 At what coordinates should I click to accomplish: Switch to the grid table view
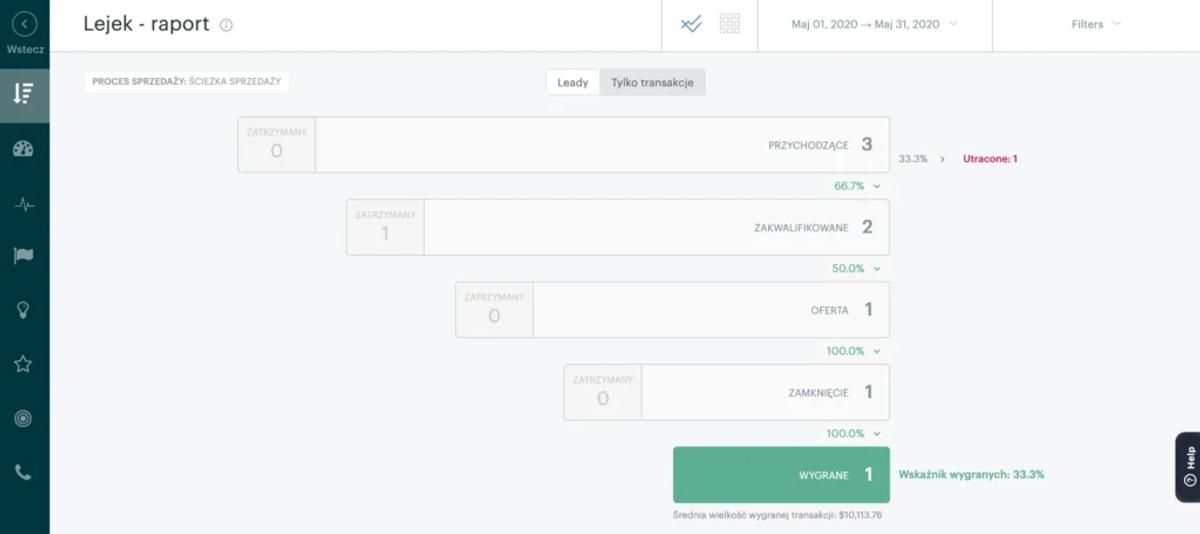(729, 24)
